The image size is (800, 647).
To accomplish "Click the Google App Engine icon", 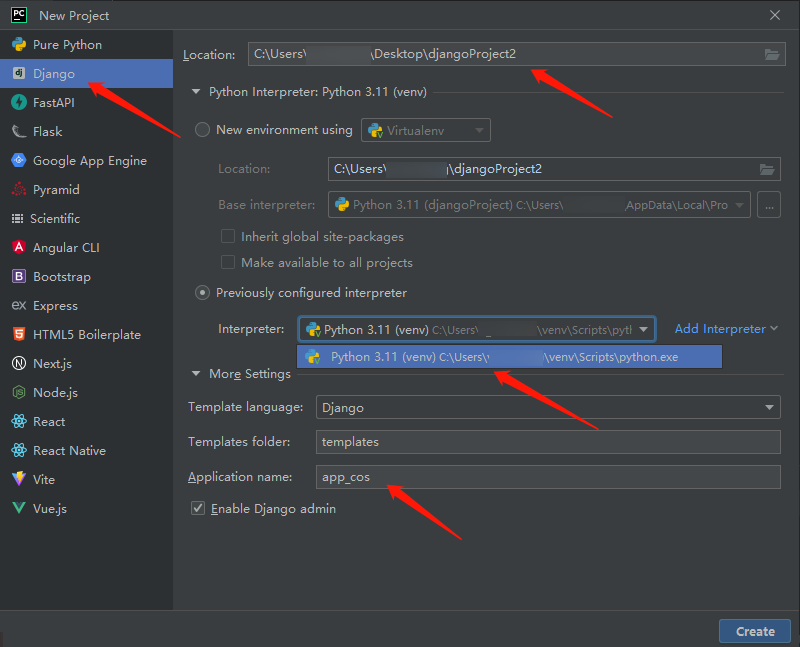I will [x=19, y=160].
